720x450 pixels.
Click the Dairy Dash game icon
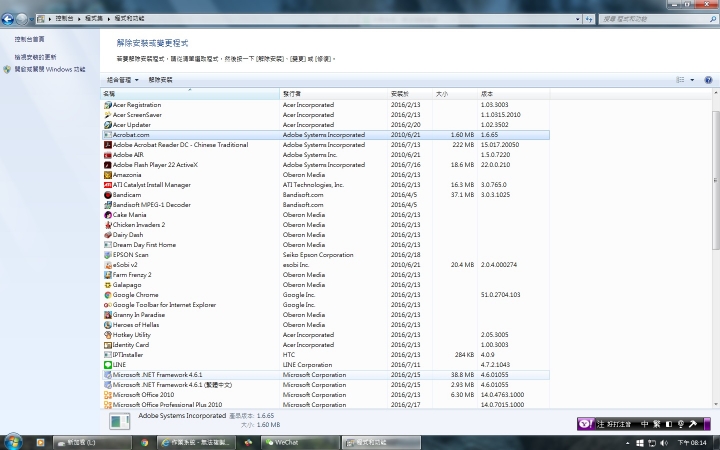point(108,235)
